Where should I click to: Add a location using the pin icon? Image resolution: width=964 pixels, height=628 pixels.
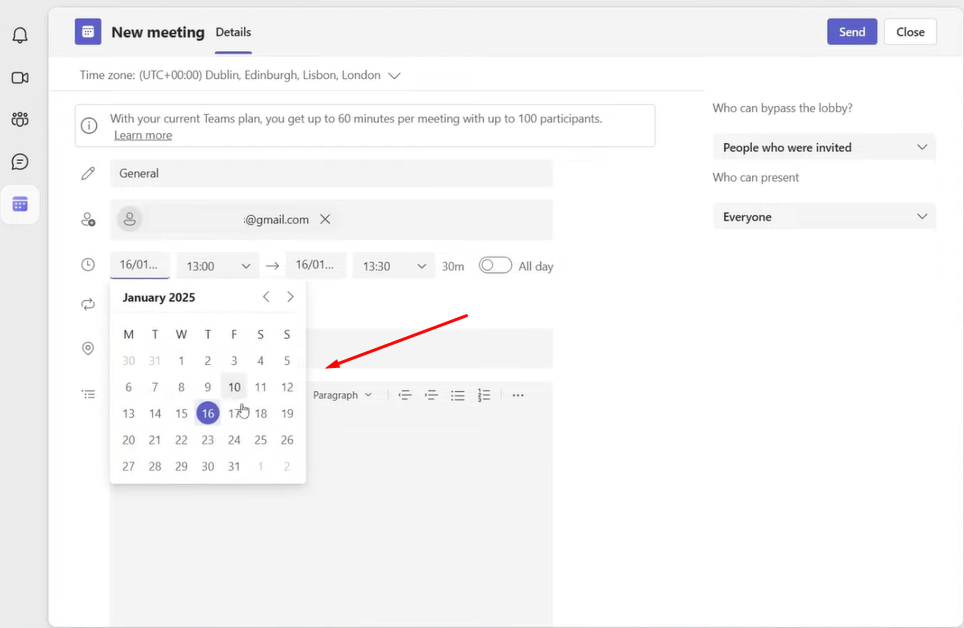point(88,348)
